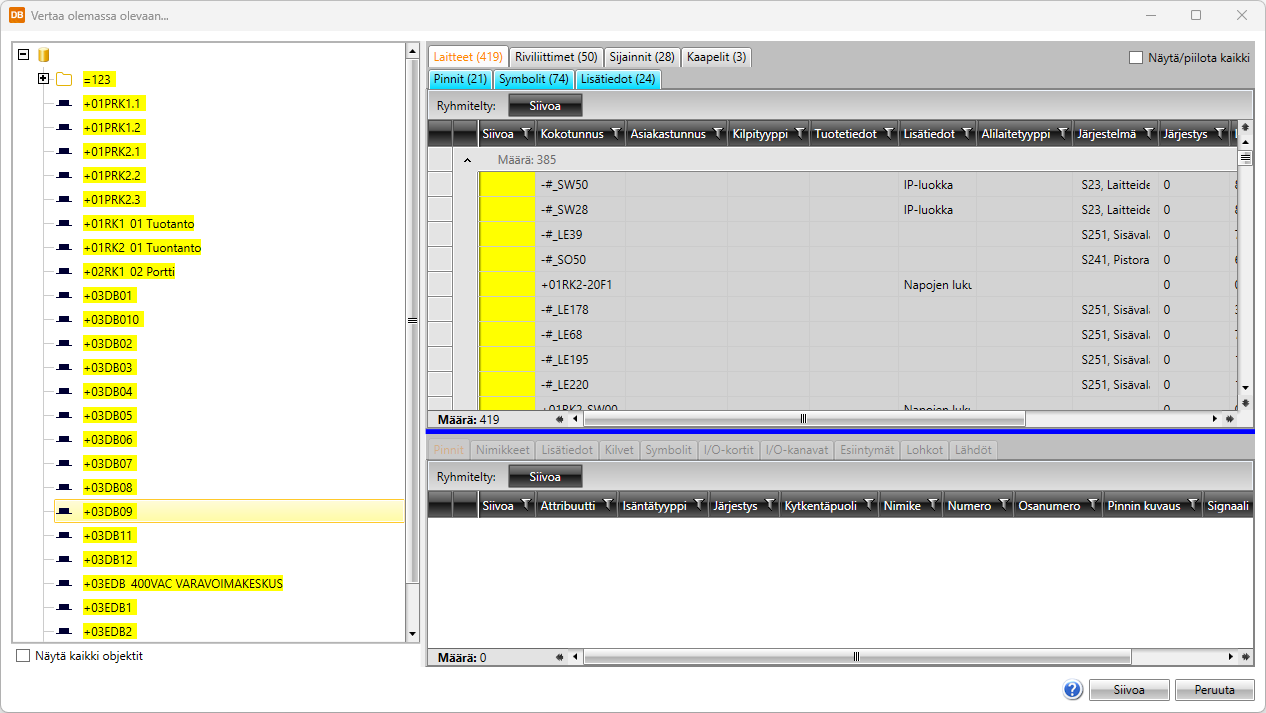Image resolution: width=1266 pixels, height=713 pixels.
Task: Click the Peruuta cancel button
Action: coord(1214,690)
